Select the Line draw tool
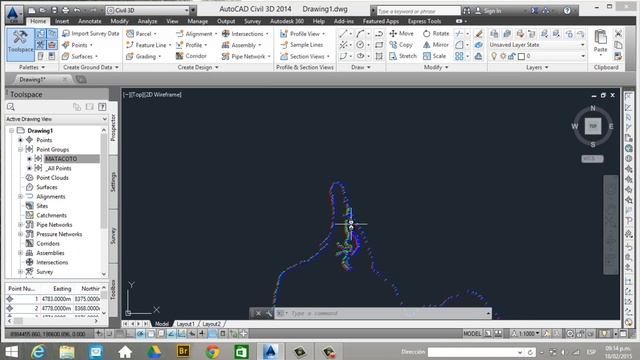Image resolution: width=640 pixels, height=360 pixels. (343, 33)
